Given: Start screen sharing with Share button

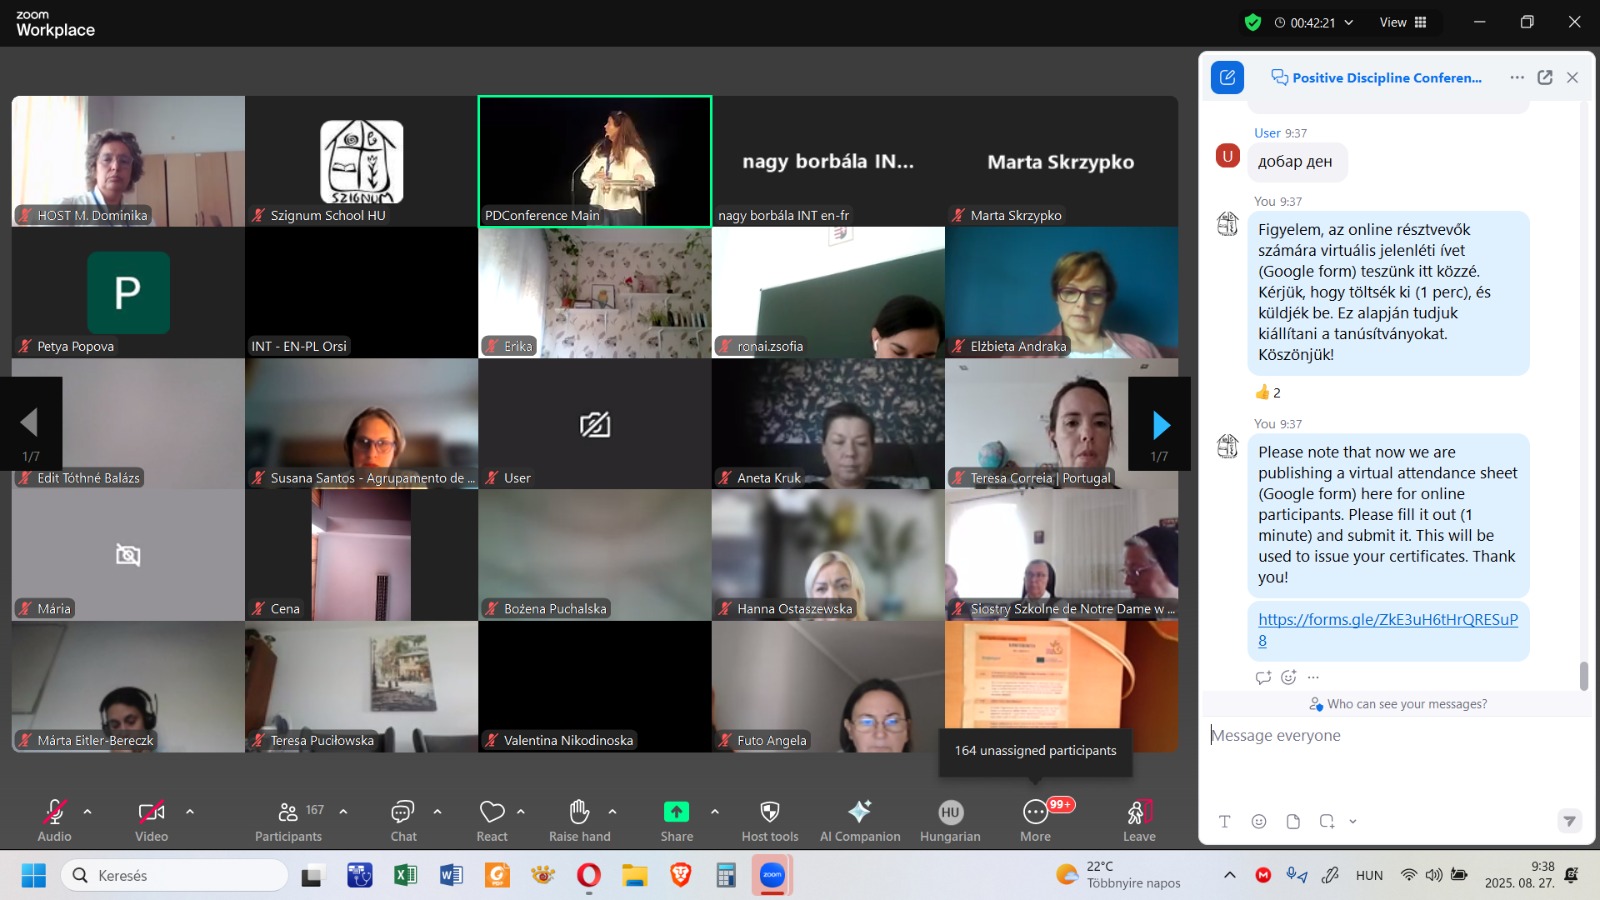Looking at the screenshot, I should point(676,812).
